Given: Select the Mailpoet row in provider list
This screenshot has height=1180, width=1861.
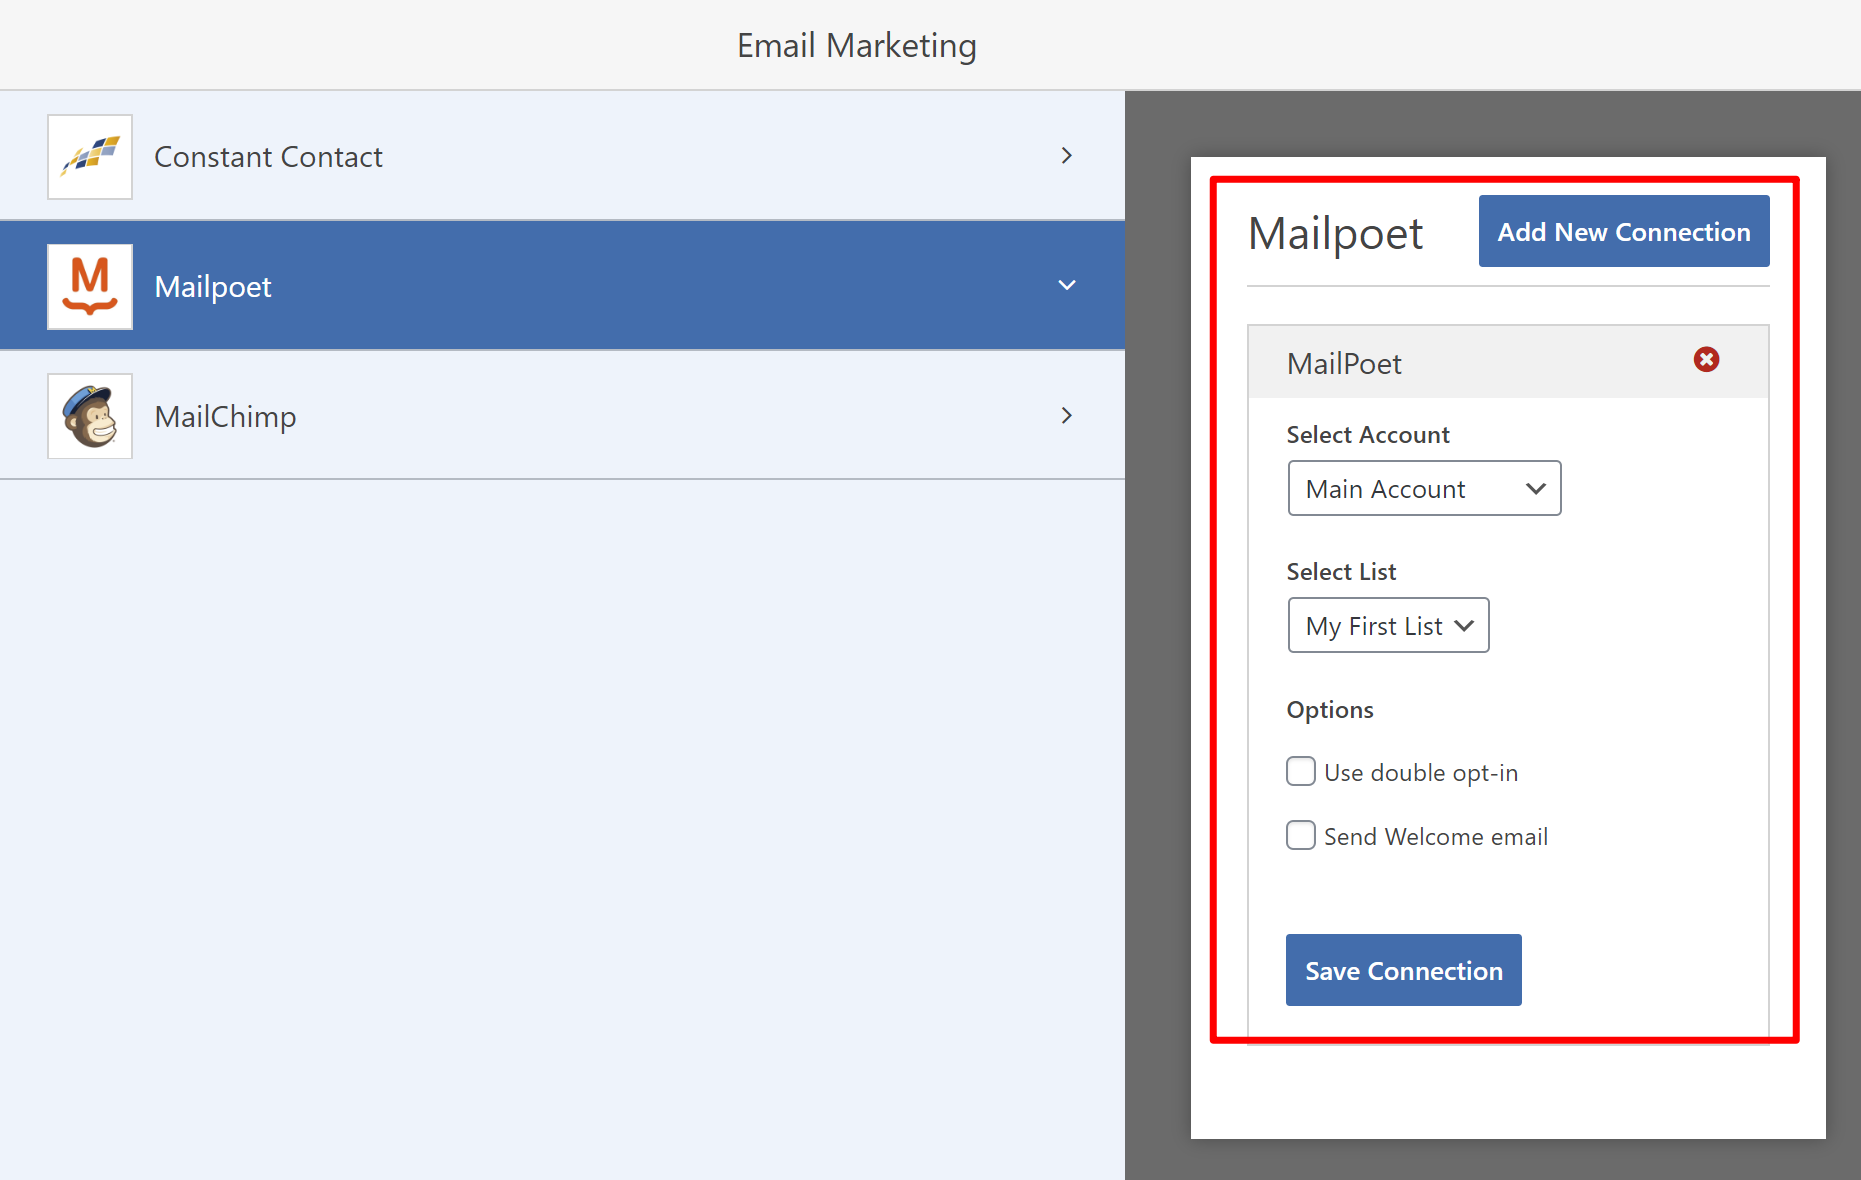Looking at the screenshot, I should pyautogui.click(x=560, y=286).
